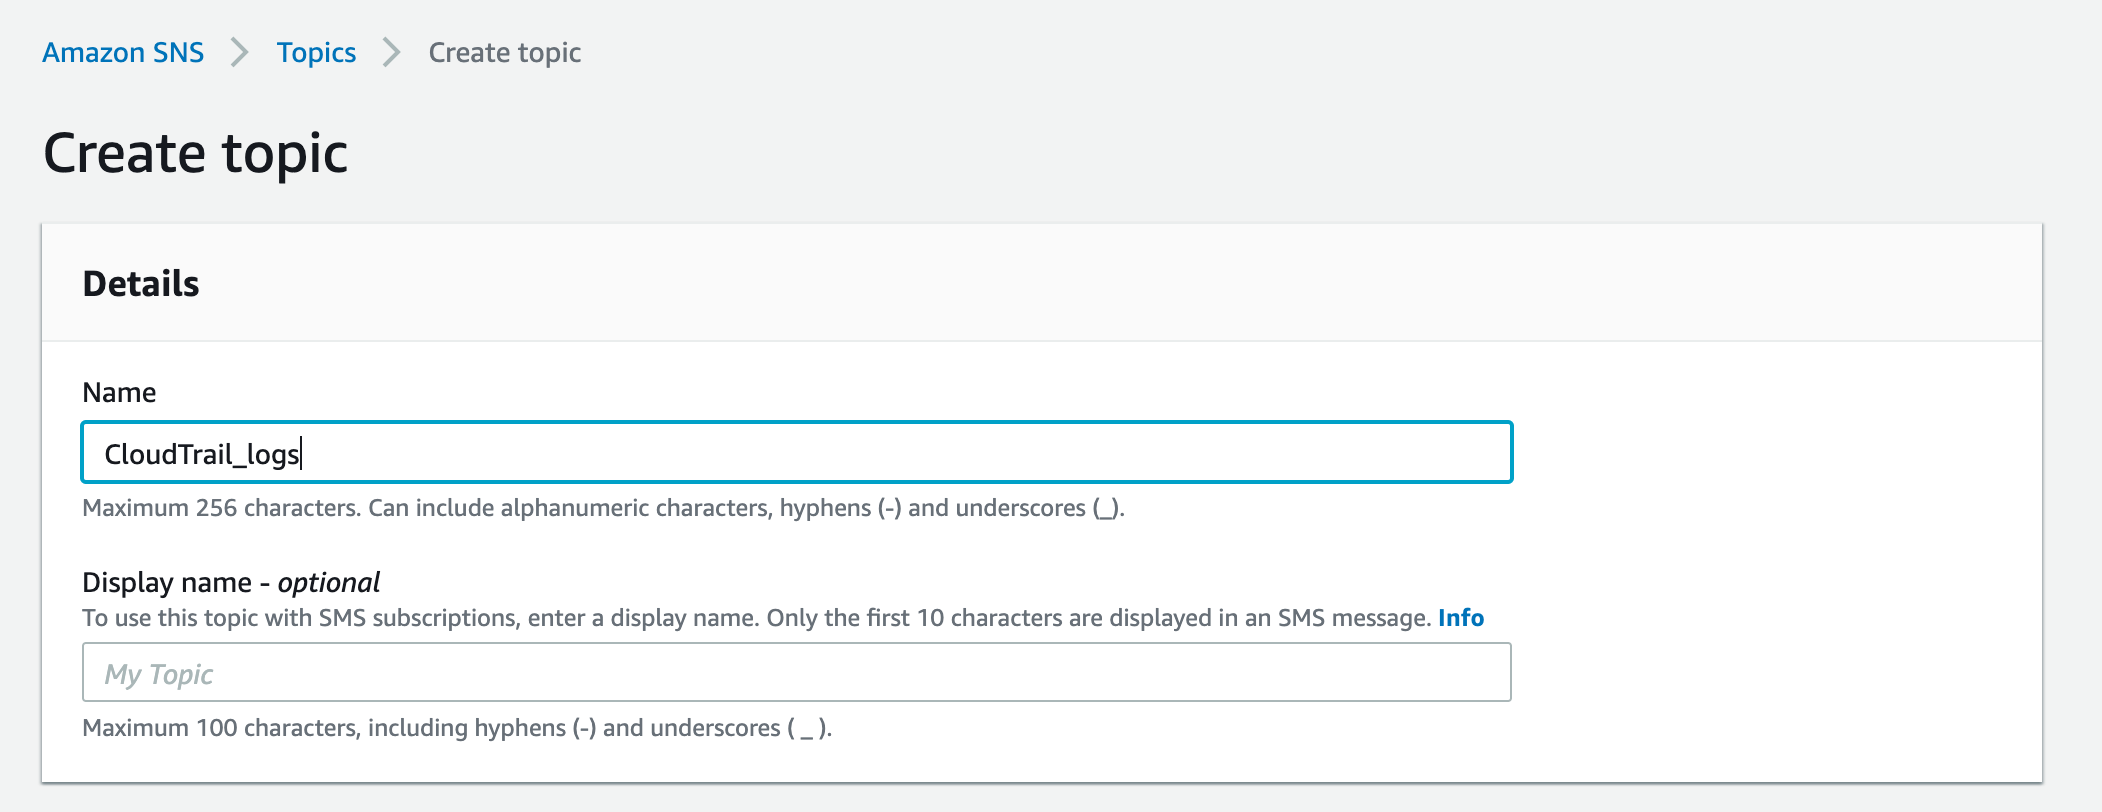
Task: Click the large Create topic page heading
Action: tap(196, 154)
